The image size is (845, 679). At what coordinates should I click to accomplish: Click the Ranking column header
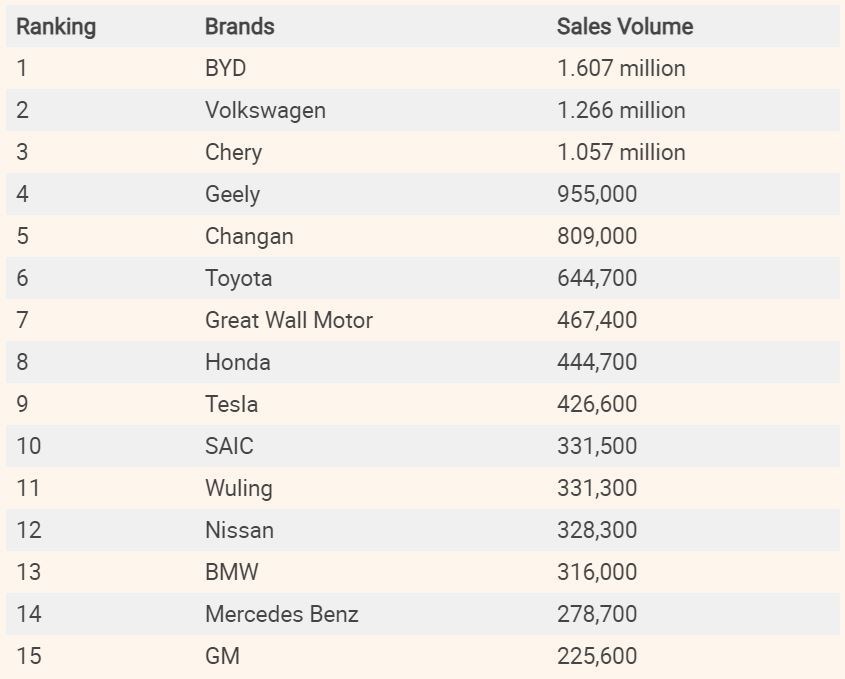[x=56, y=27]
